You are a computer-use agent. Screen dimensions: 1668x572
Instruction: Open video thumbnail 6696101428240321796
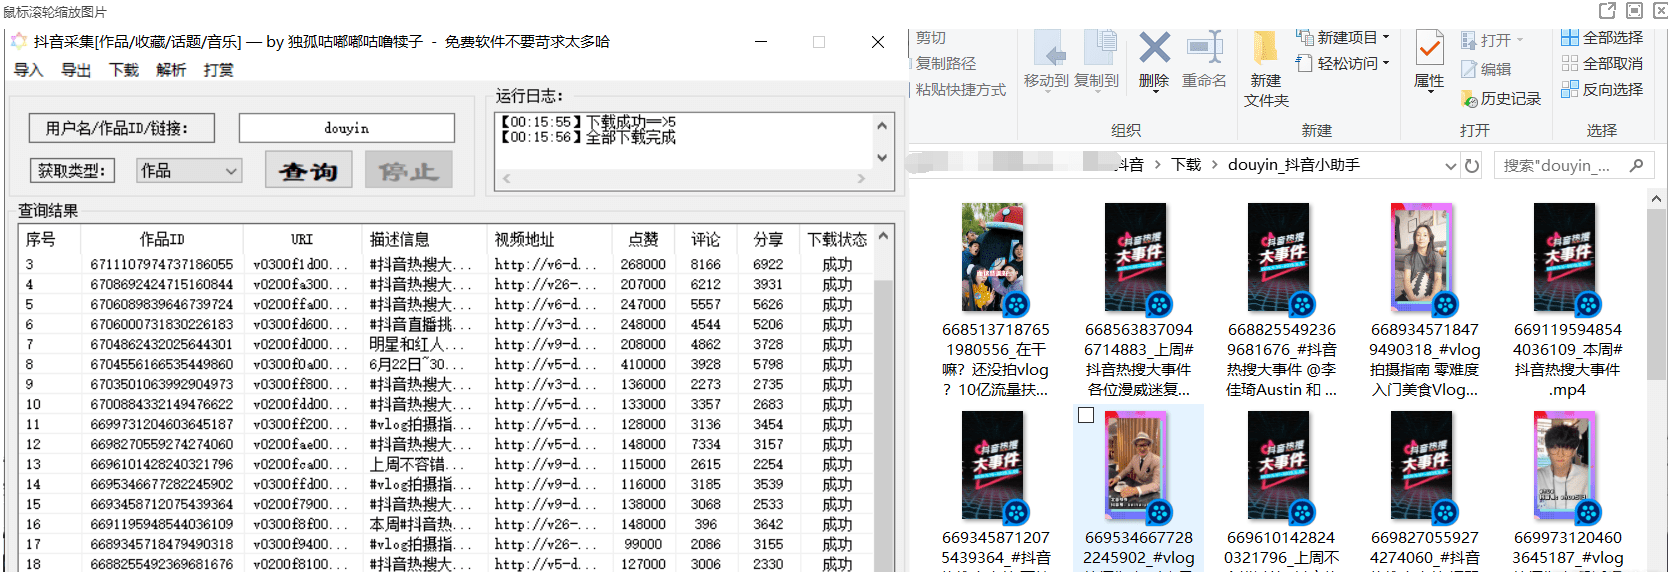click(x=1280, y=467)
